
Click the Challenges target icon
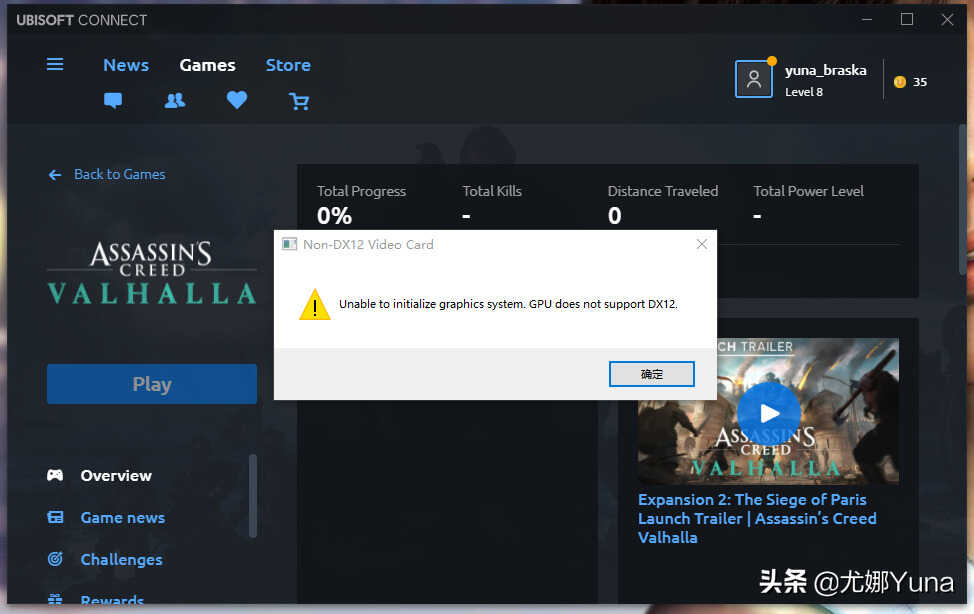click(x=55, y=559)
